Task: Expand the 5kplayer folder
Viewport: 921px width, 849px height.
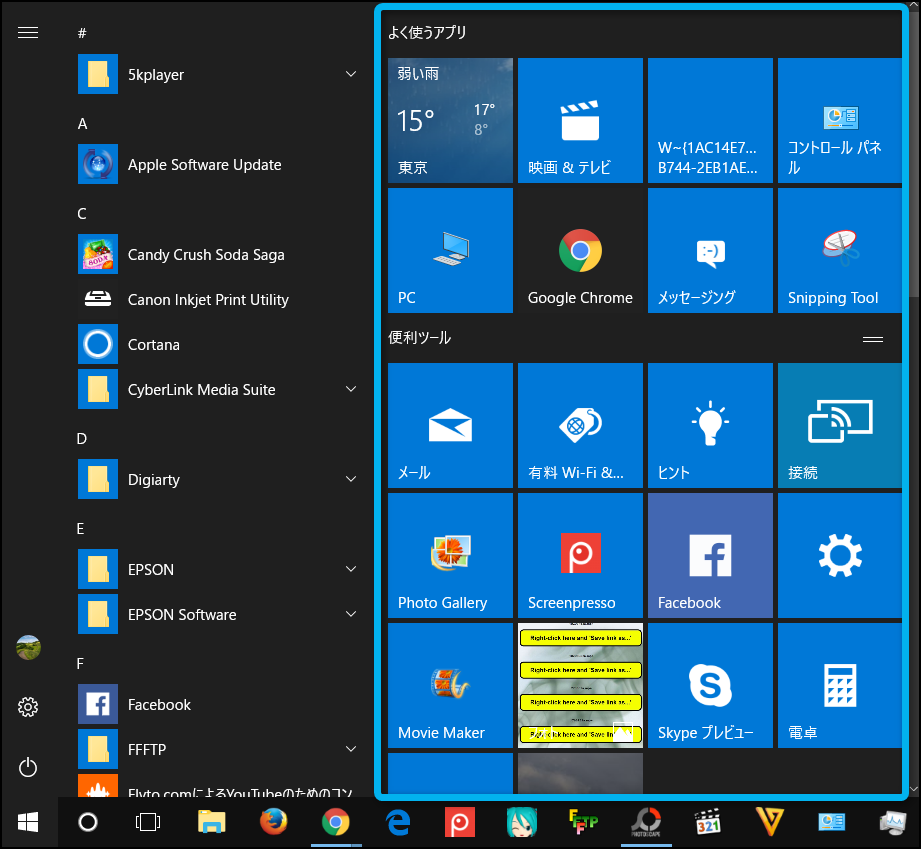Action: (x=351, y=75)
